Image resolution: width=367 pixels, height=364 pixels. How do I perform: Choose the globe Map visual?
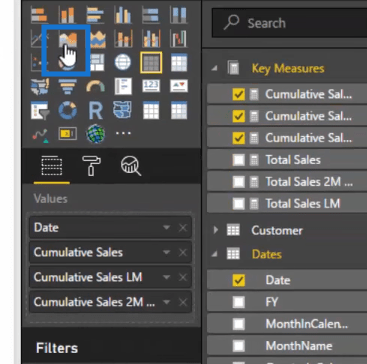coord(123,62)
